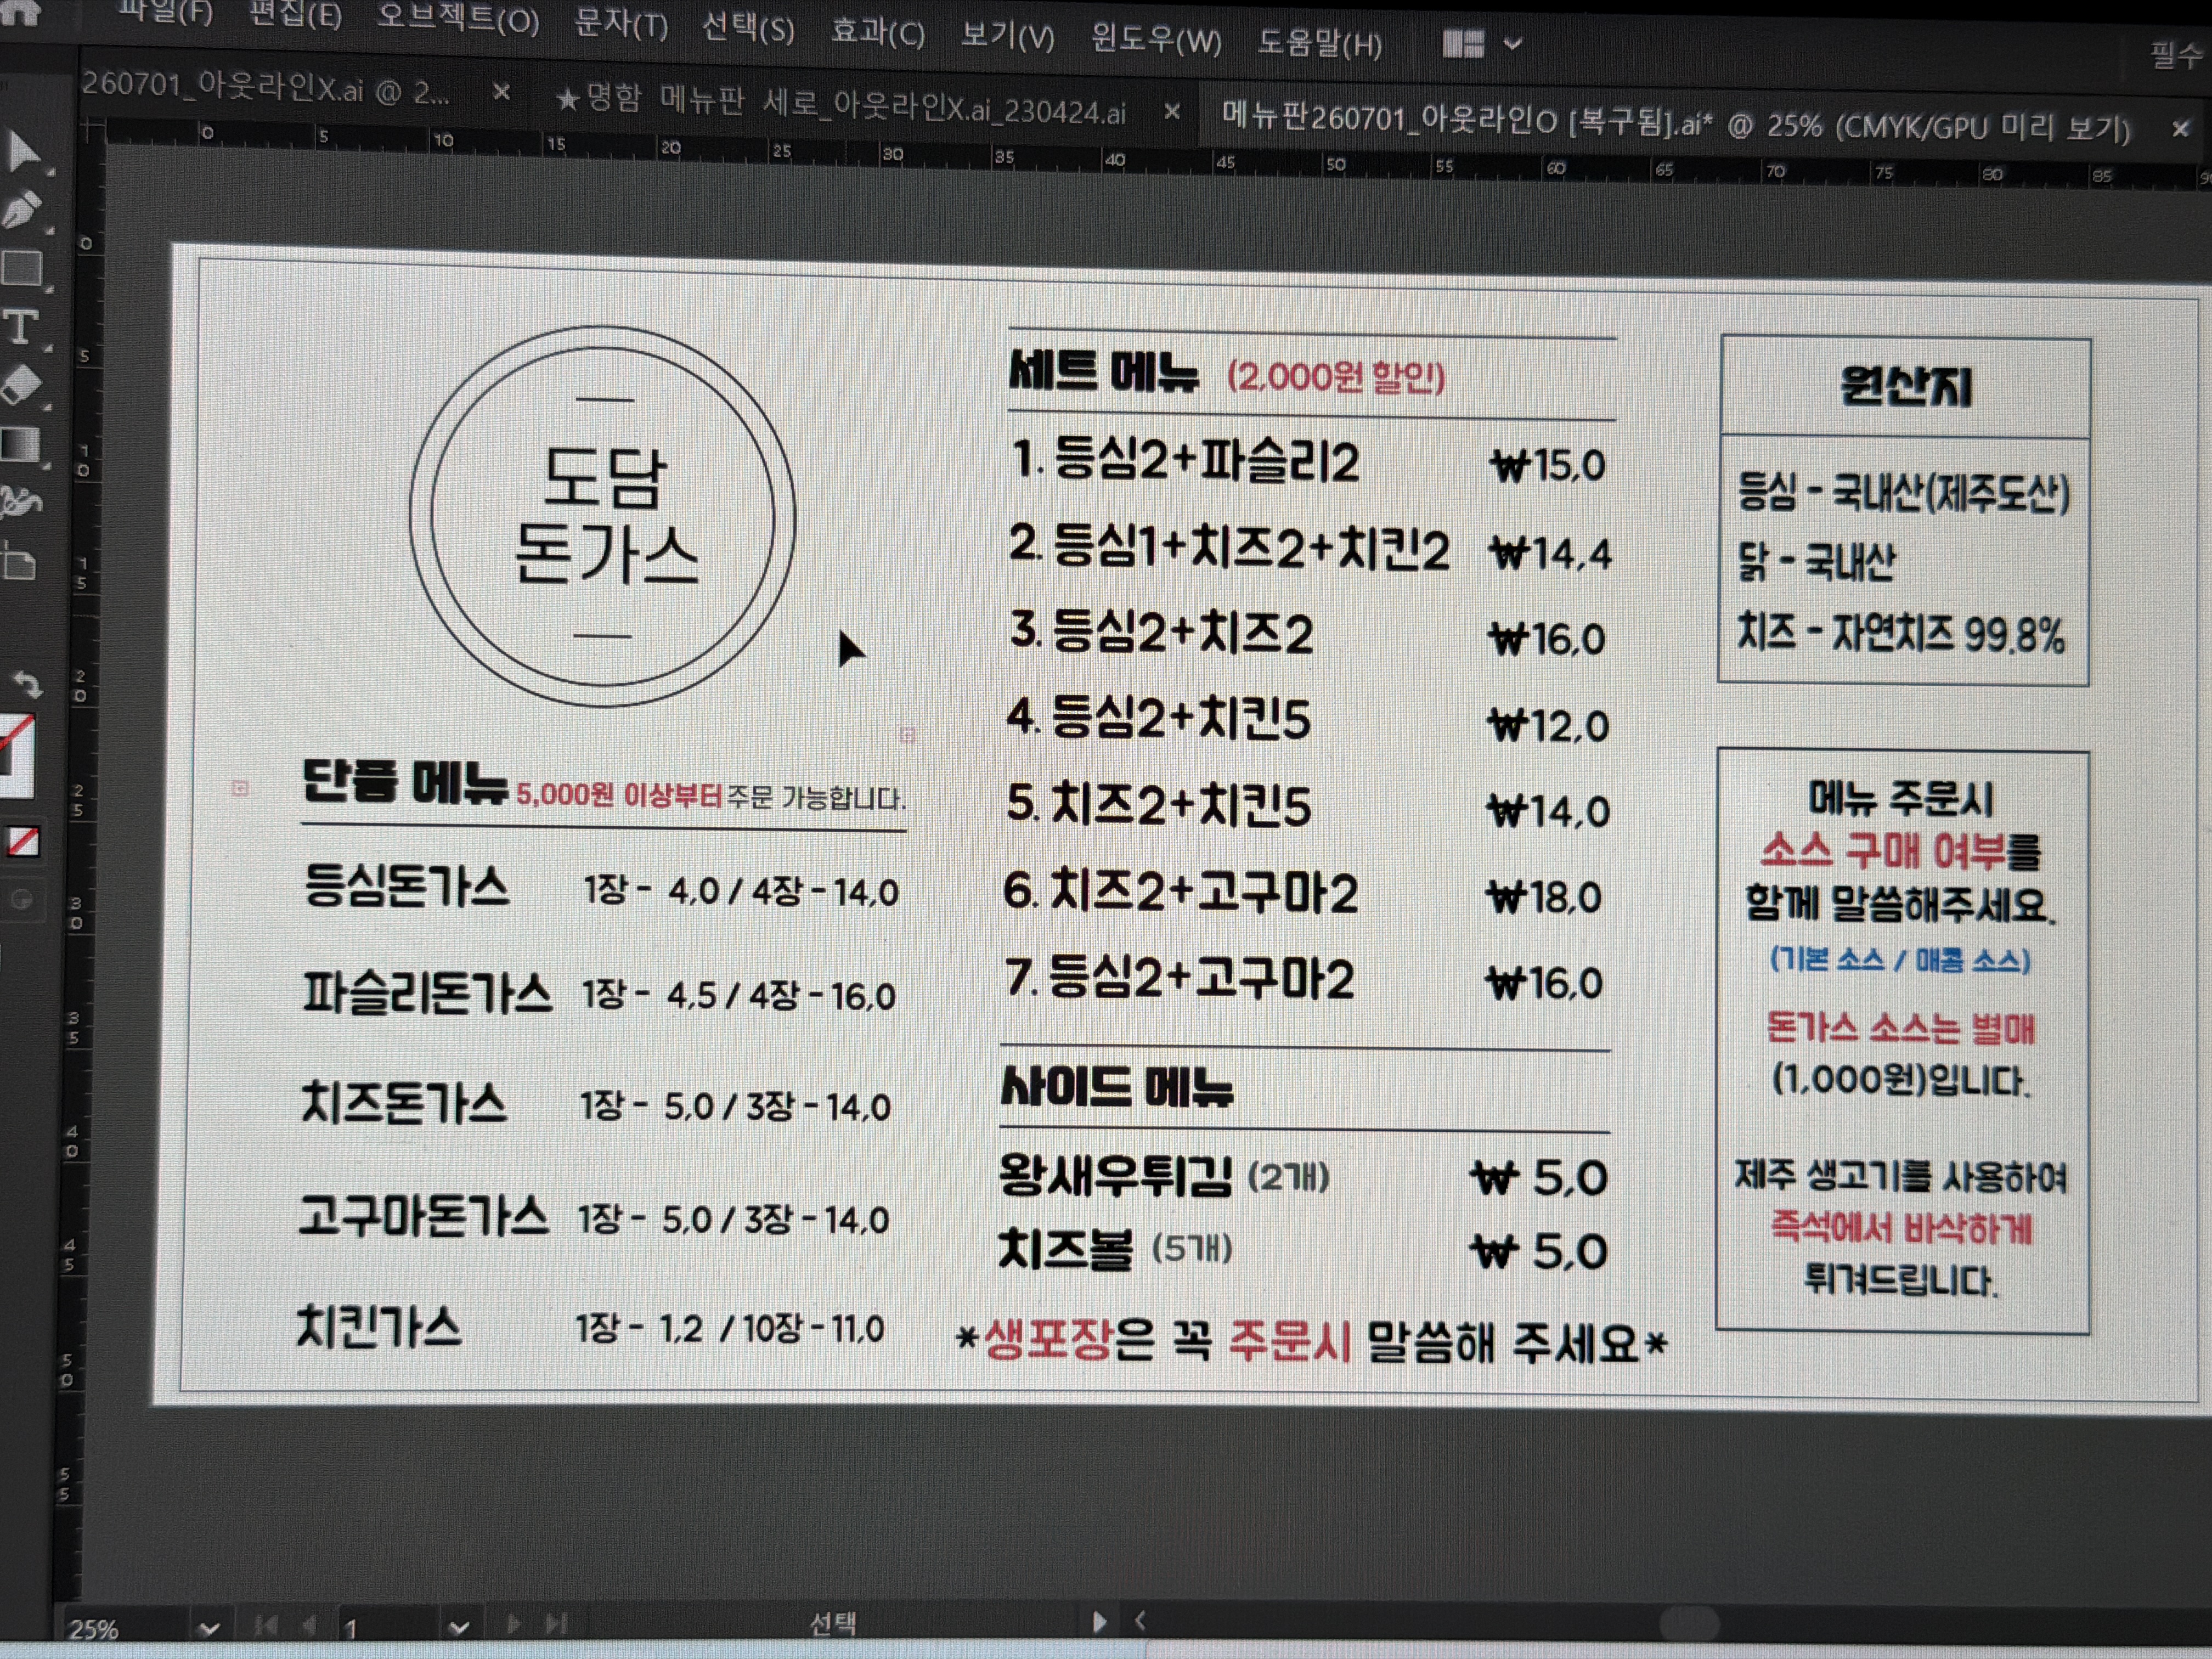The width and height of the screenshot is (2212, 1659).
Task: Click the '*생포장은 꼭 주문시 말씀해 주세요*' line
Action: (1312, 1342)
